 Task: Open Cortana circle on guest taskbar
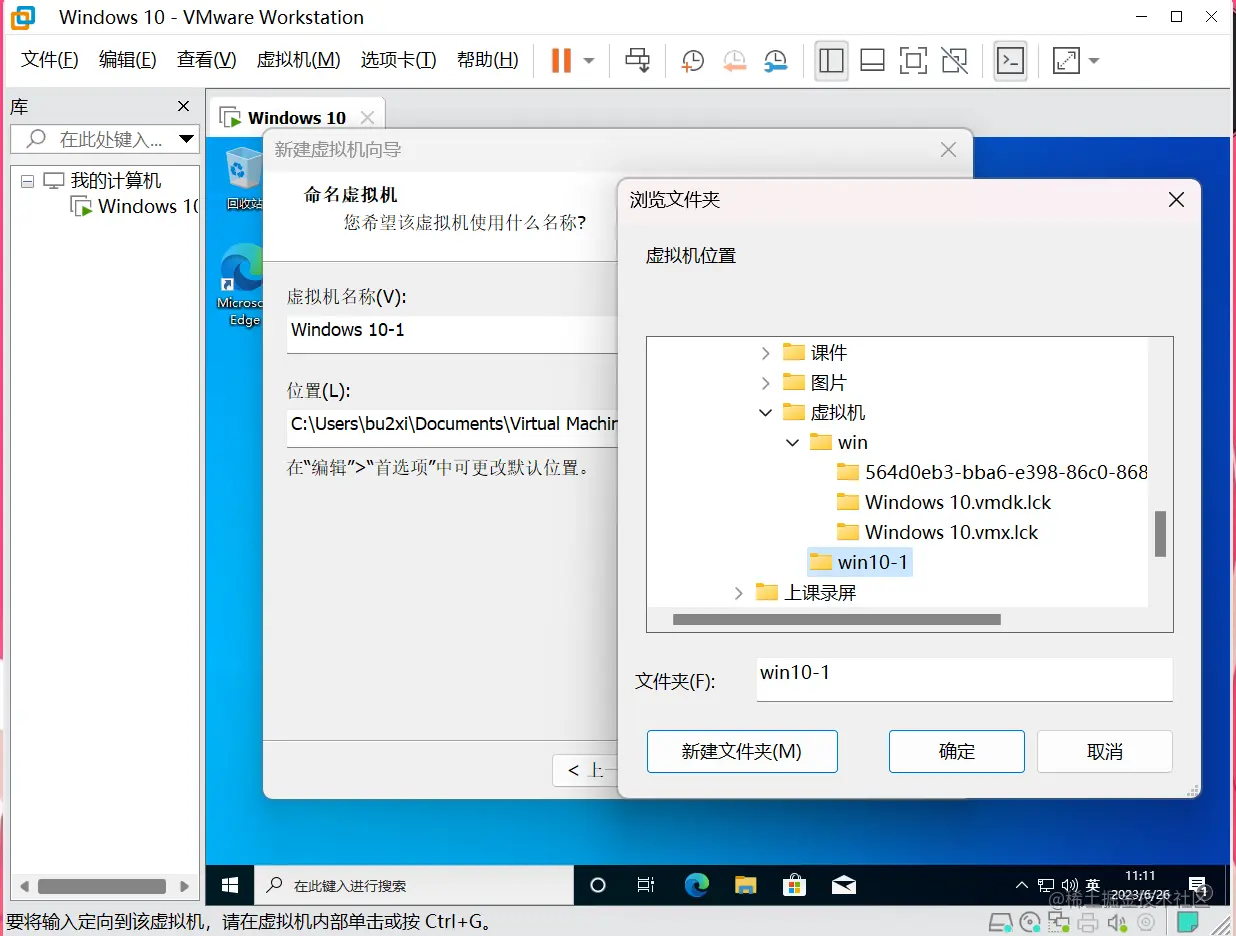tap(598, 885)
